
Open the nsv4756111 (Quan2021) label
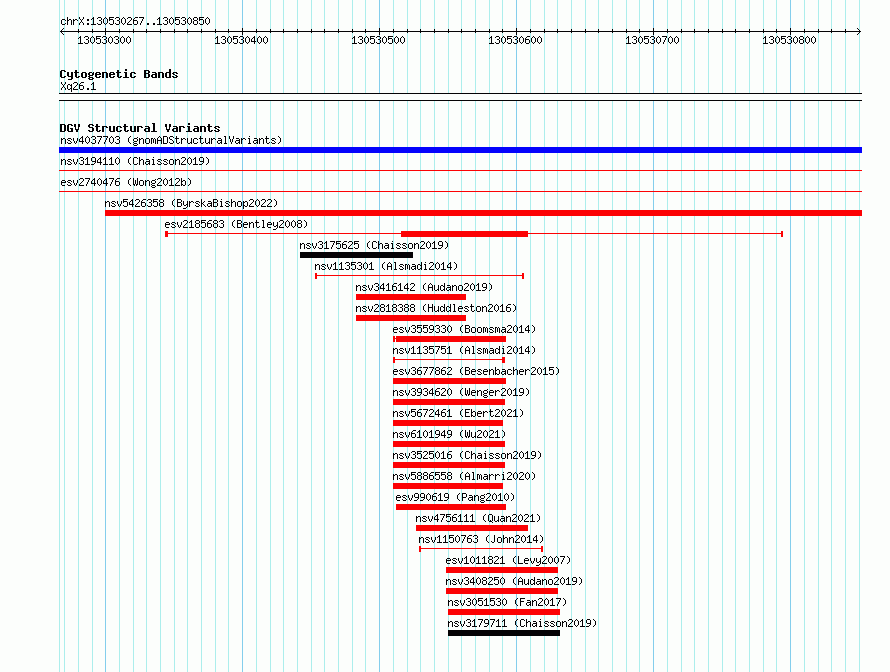[478, 518]
